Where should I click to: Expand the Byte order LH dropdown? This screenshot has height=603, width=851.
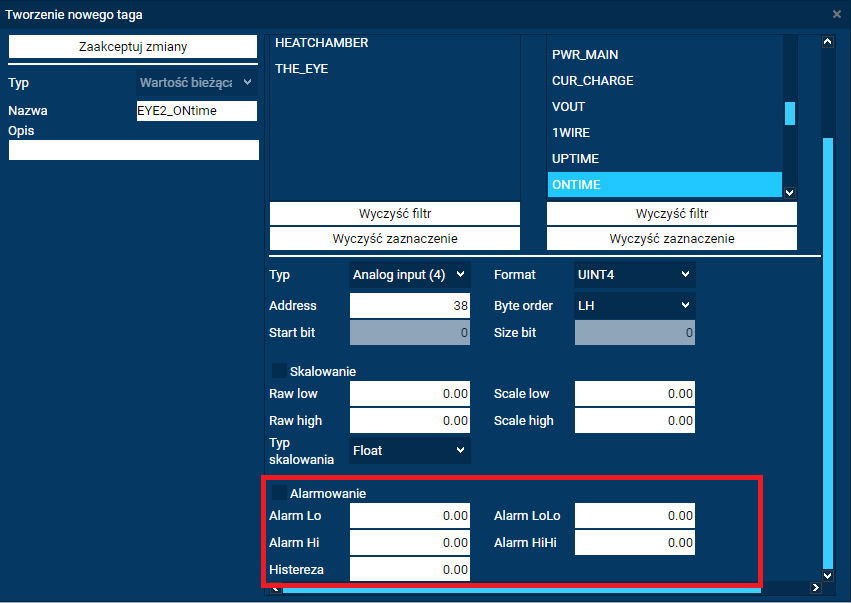(634, 305)
